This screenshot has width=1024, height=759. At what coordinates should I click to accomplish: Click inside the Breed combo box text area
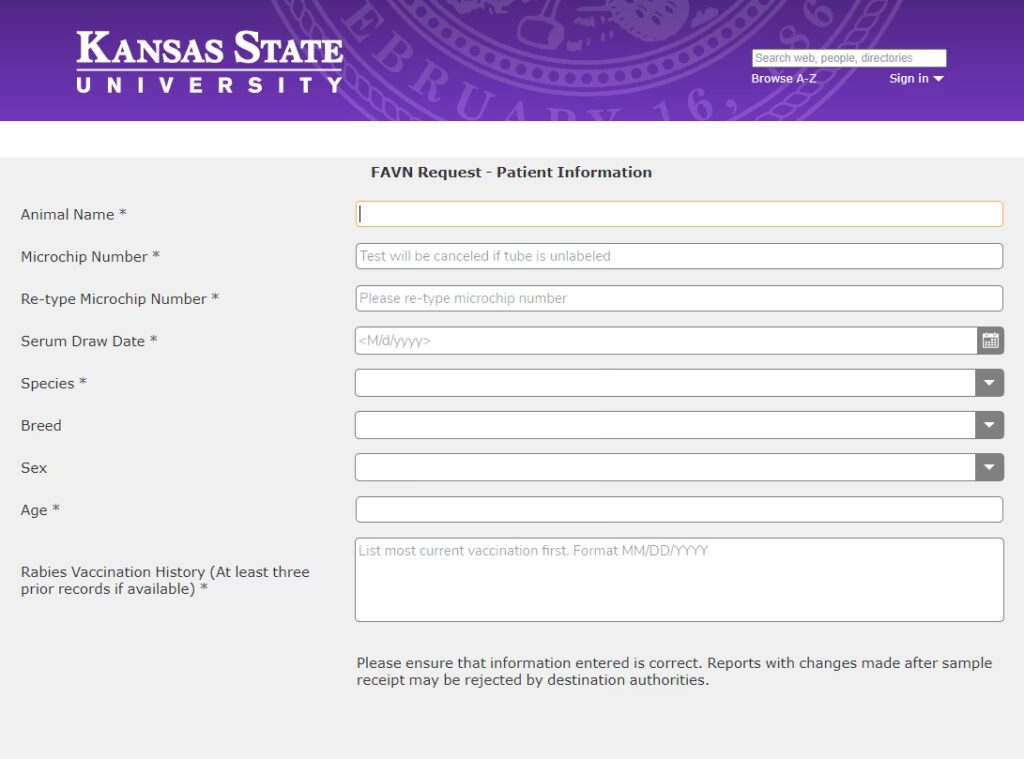click(665, 425)
